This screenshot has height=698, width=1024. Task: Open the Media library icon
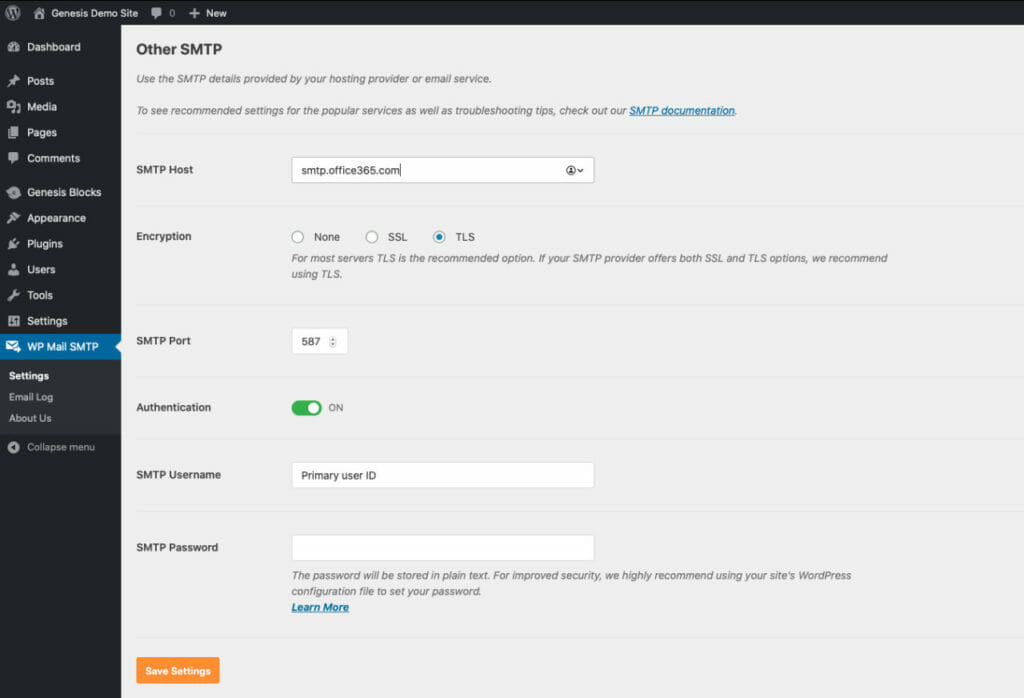point(14,106)
